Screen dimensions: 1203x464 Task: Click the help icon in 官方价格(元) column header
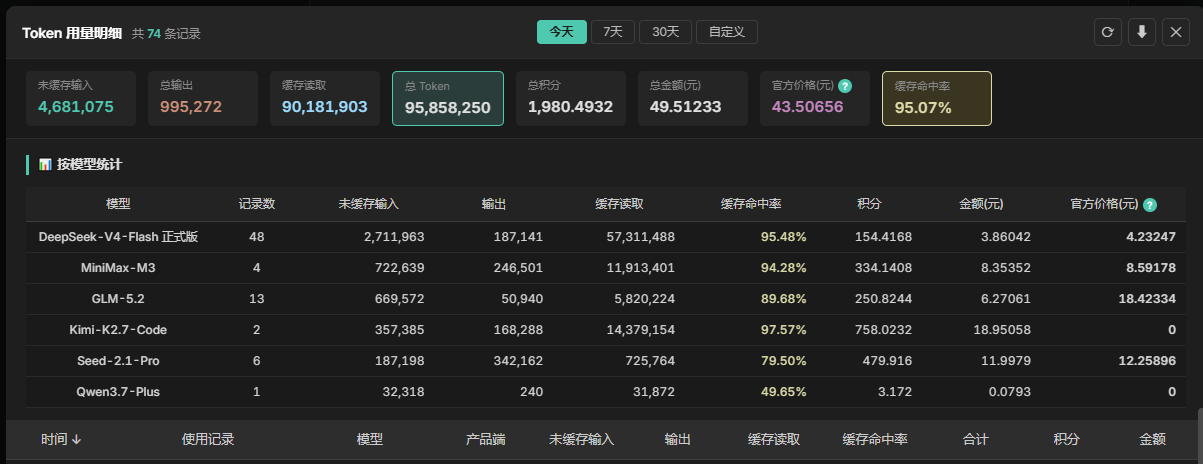tap(1150, 204)
